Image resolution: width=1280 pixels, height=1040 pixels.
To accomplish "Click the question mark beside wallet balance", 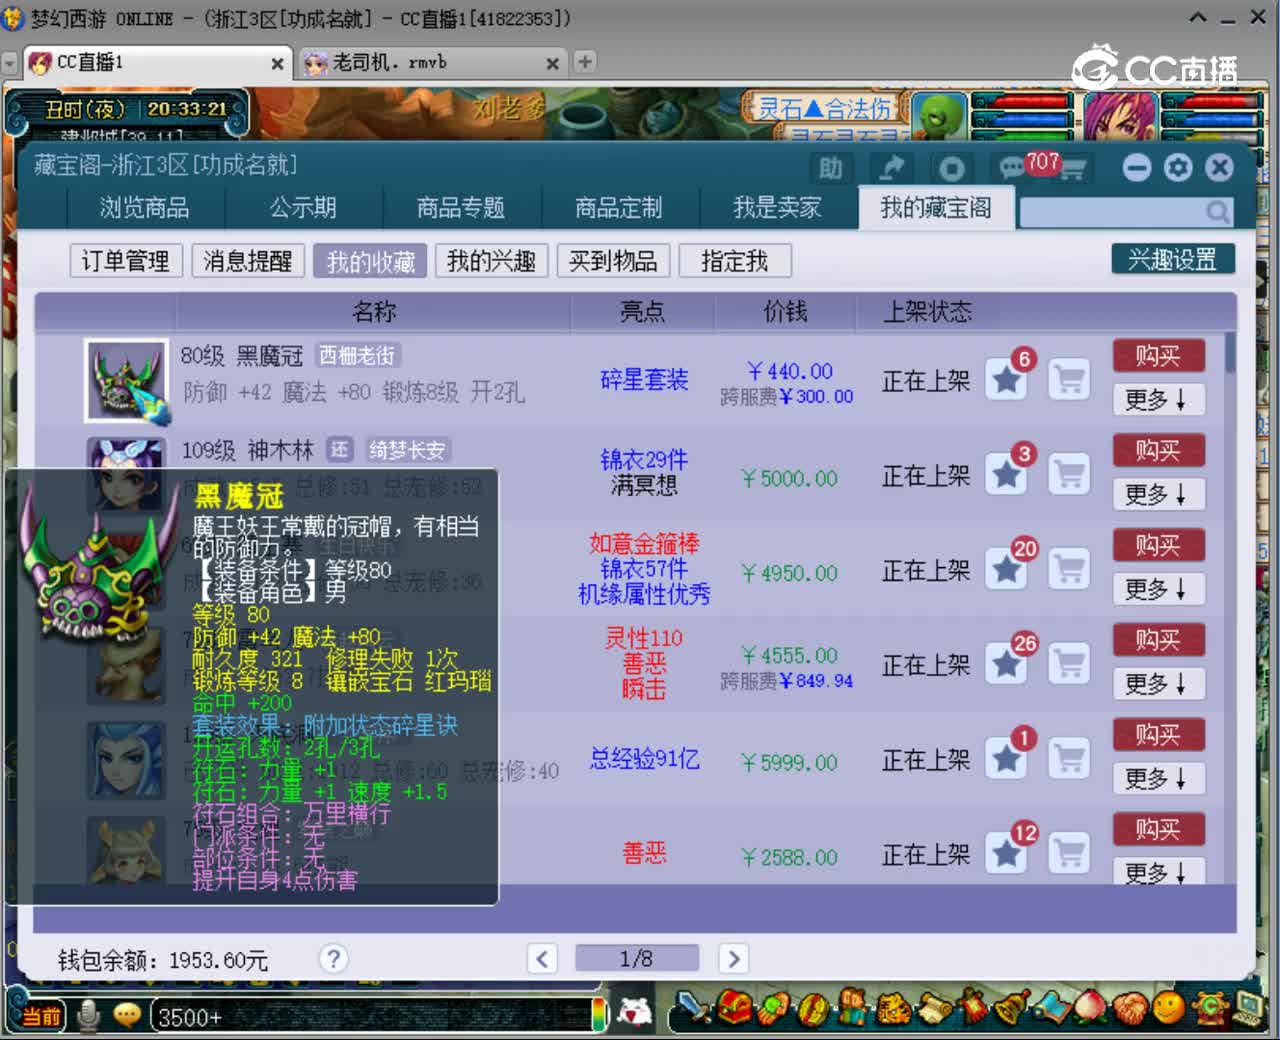I will (x=334, y=959).
